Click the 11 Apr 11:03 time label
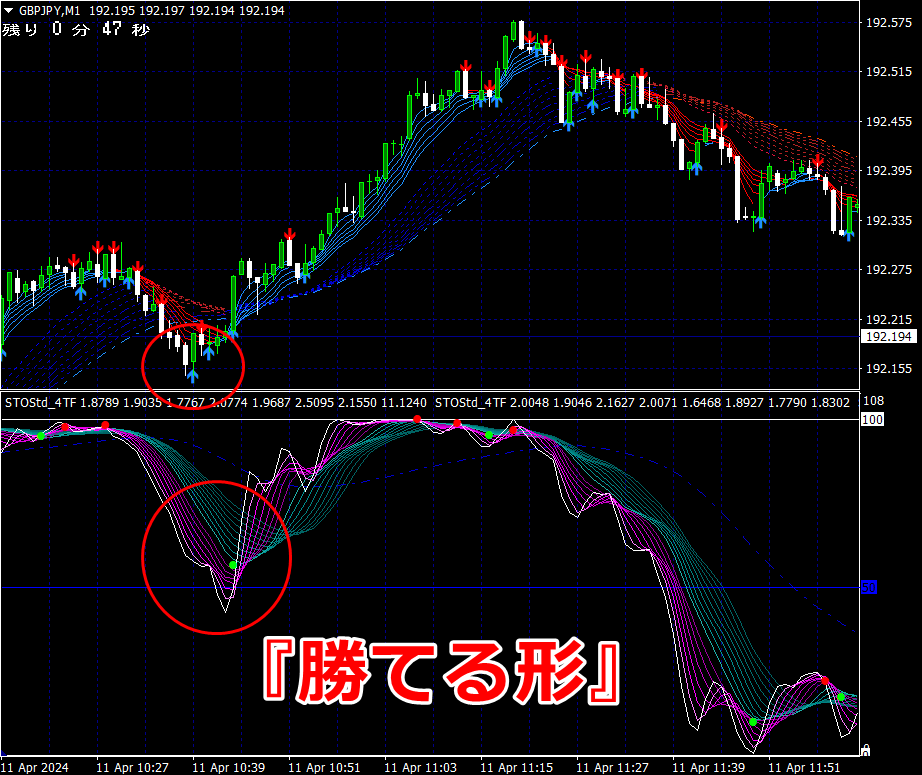Viewport: 922px width, 775px height. coord(420,767)
